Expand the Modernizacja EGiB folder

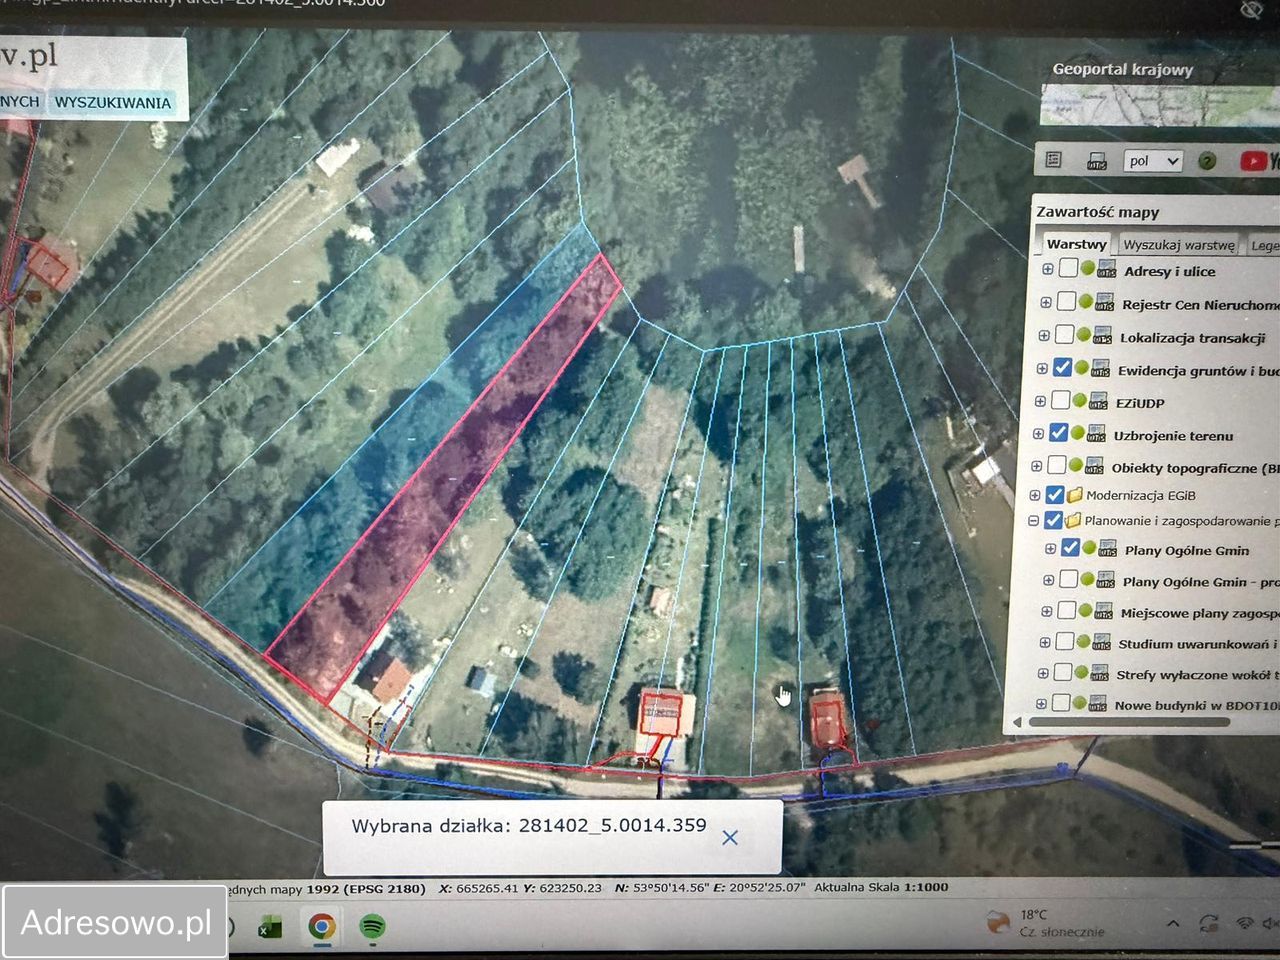point(1035,495)
